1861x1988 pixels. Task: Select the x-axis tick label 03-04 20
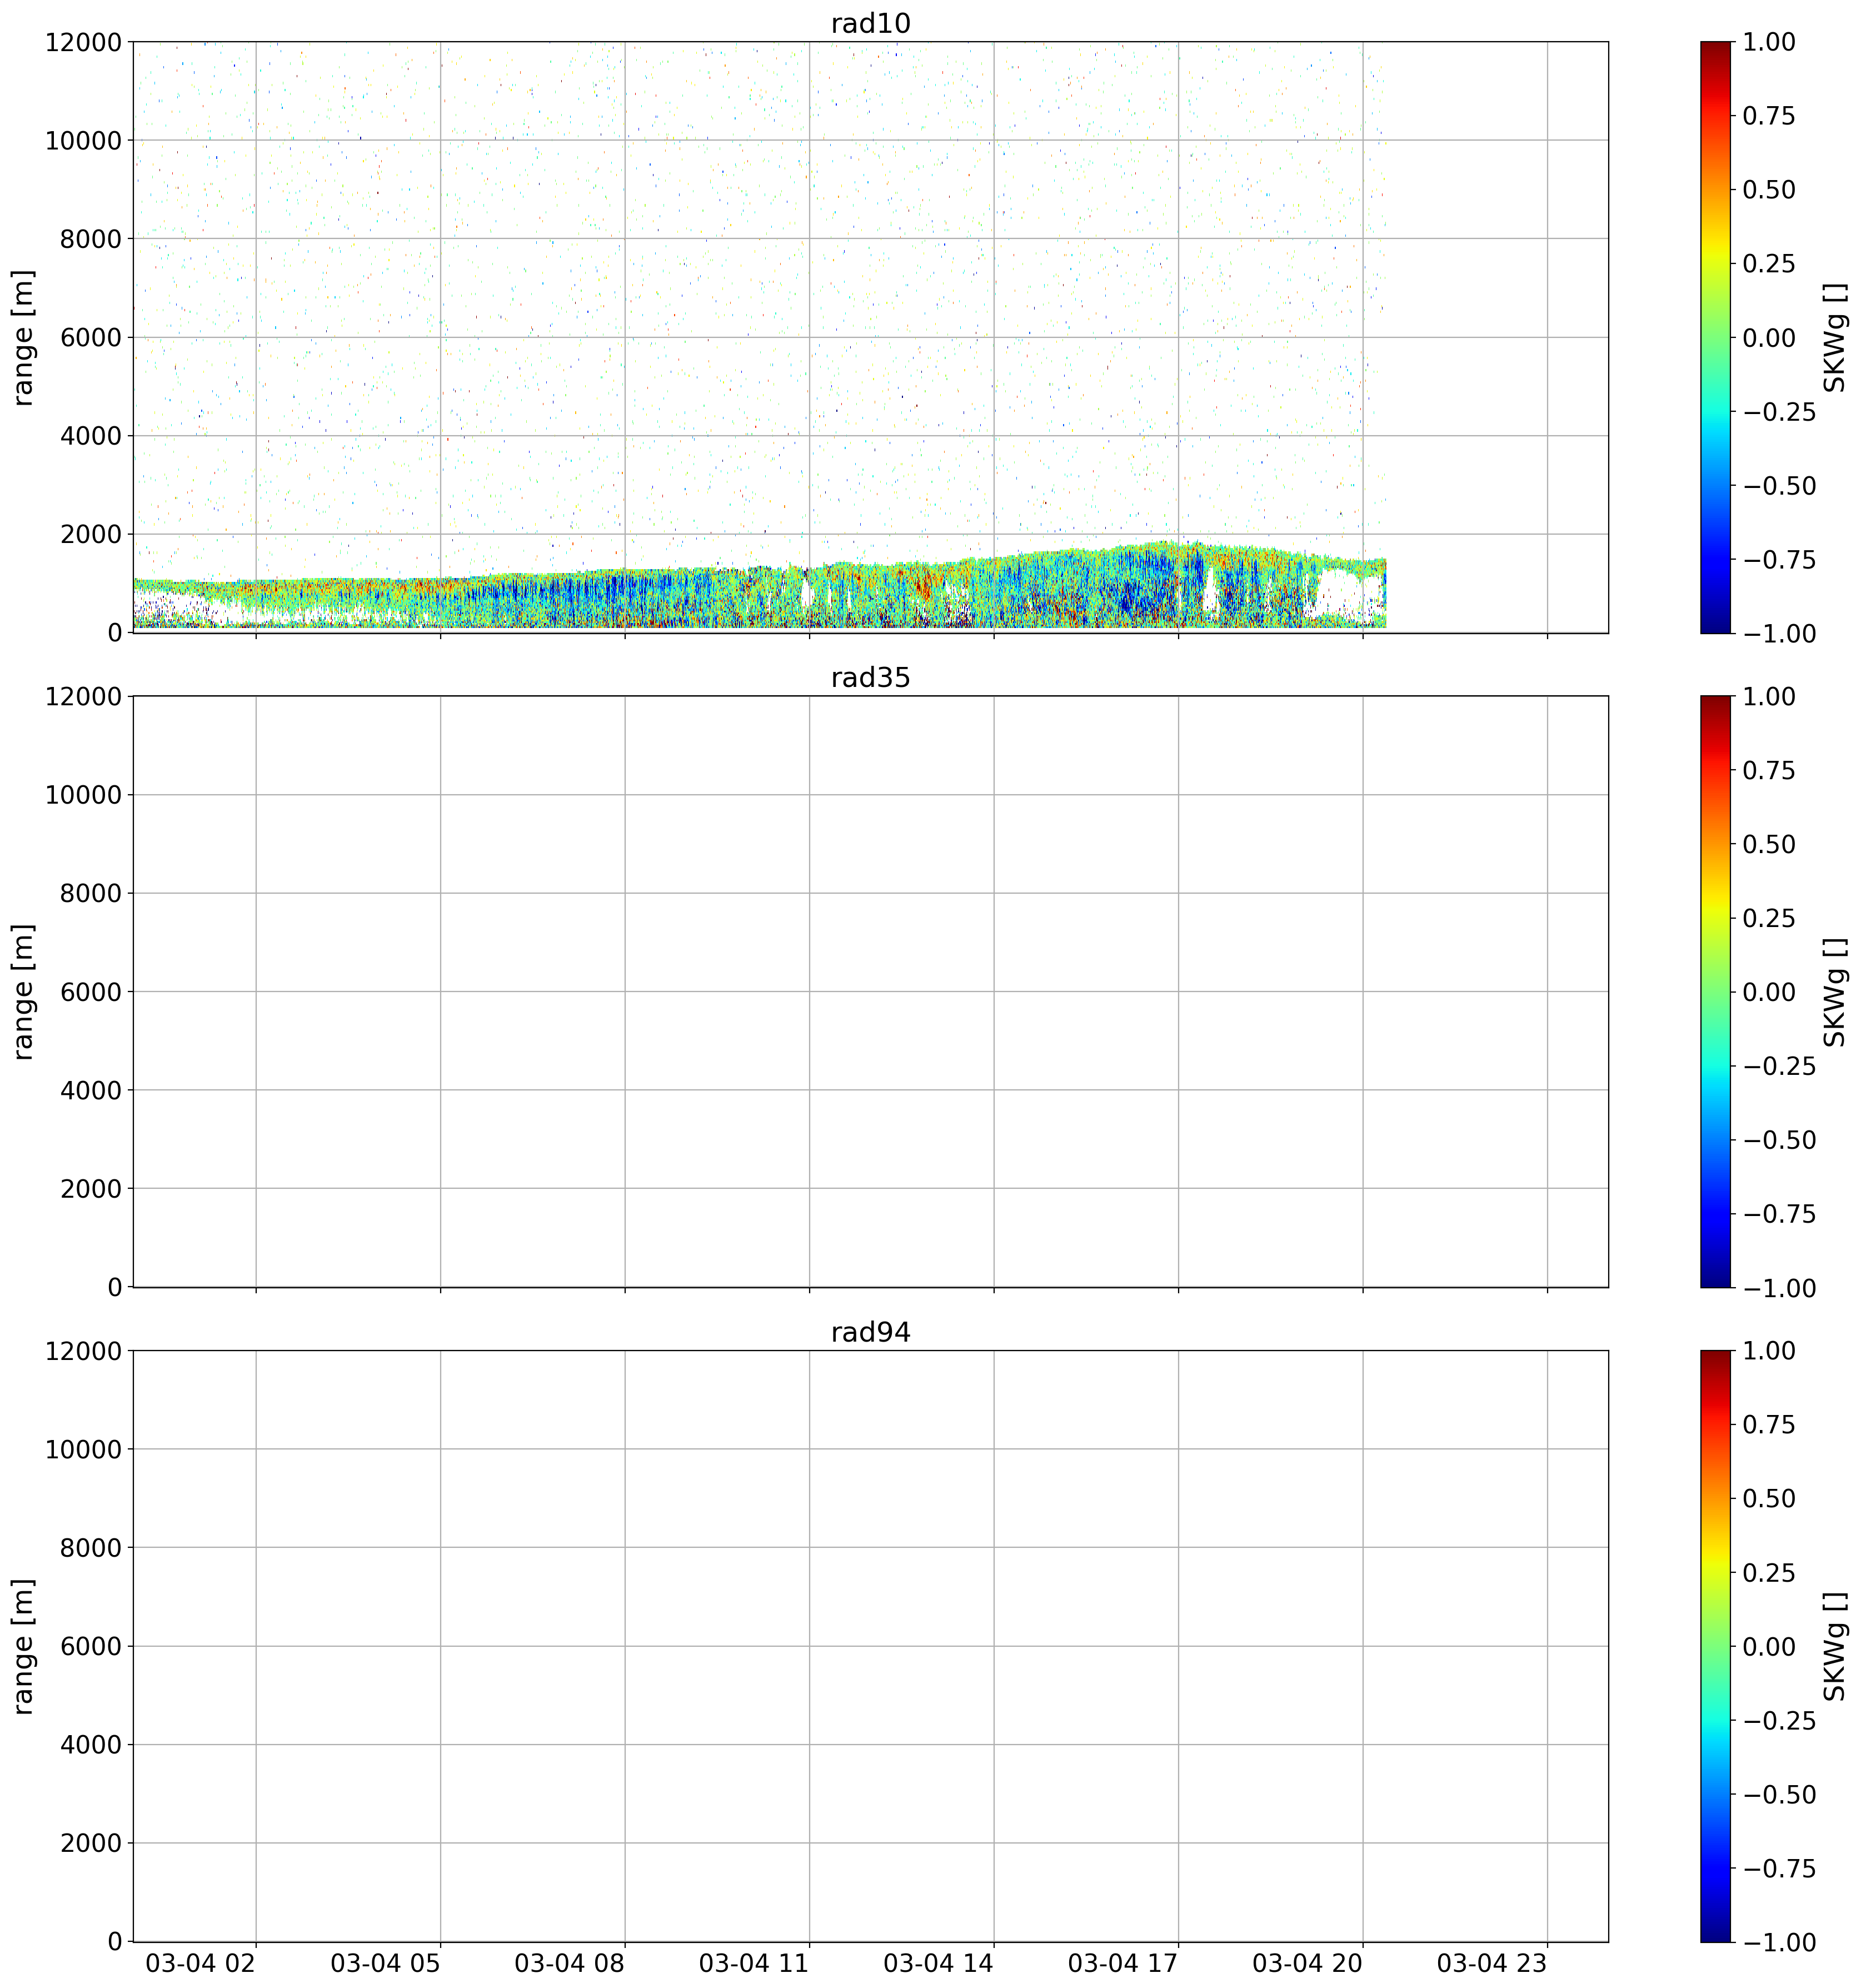[1307, 1964]
